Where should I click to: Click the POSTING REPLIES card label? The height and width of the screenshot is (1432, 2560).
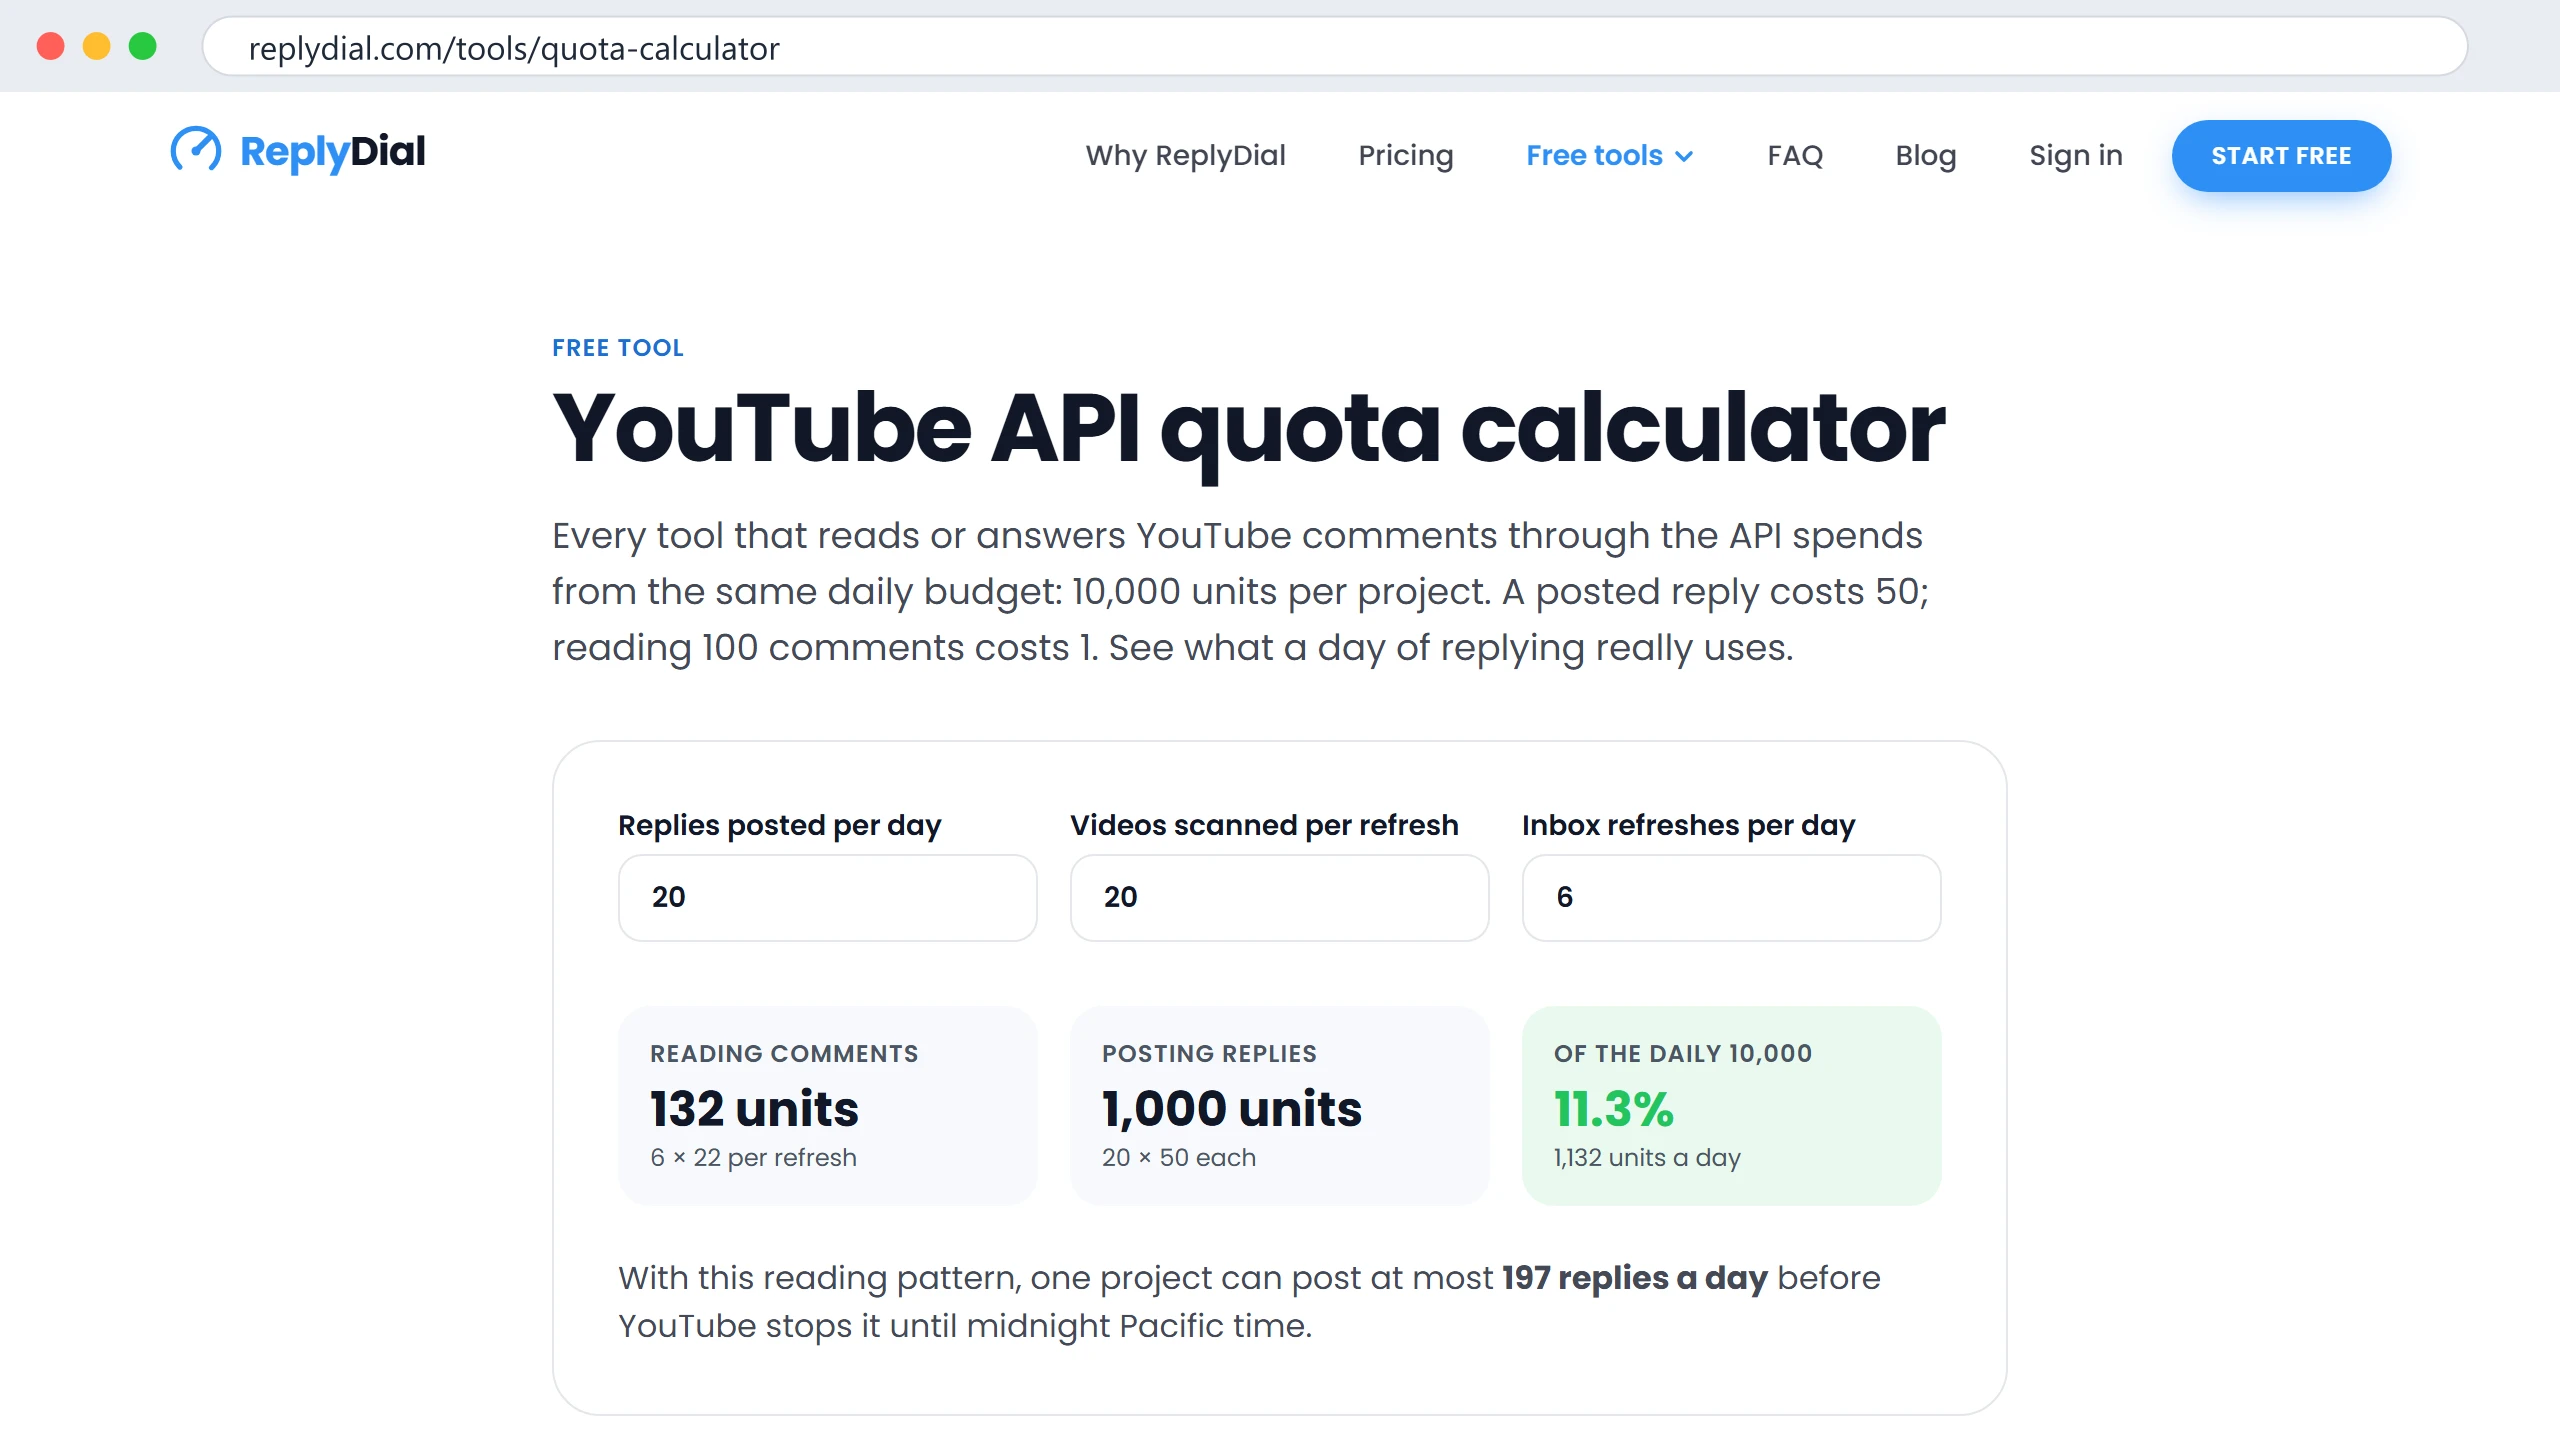pos(1209,1054)
